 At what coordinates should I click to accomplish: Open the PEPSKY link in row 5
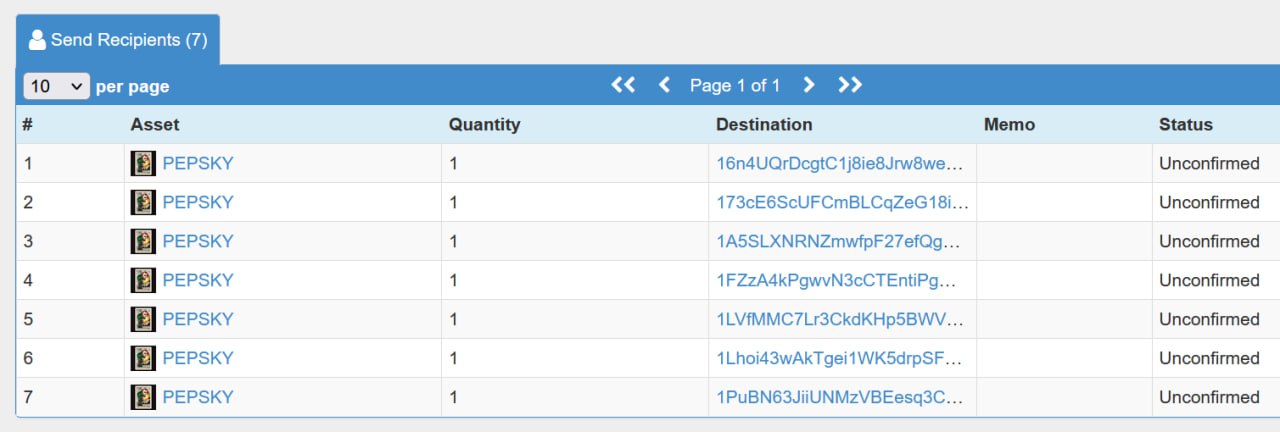[x=198, y=319]
